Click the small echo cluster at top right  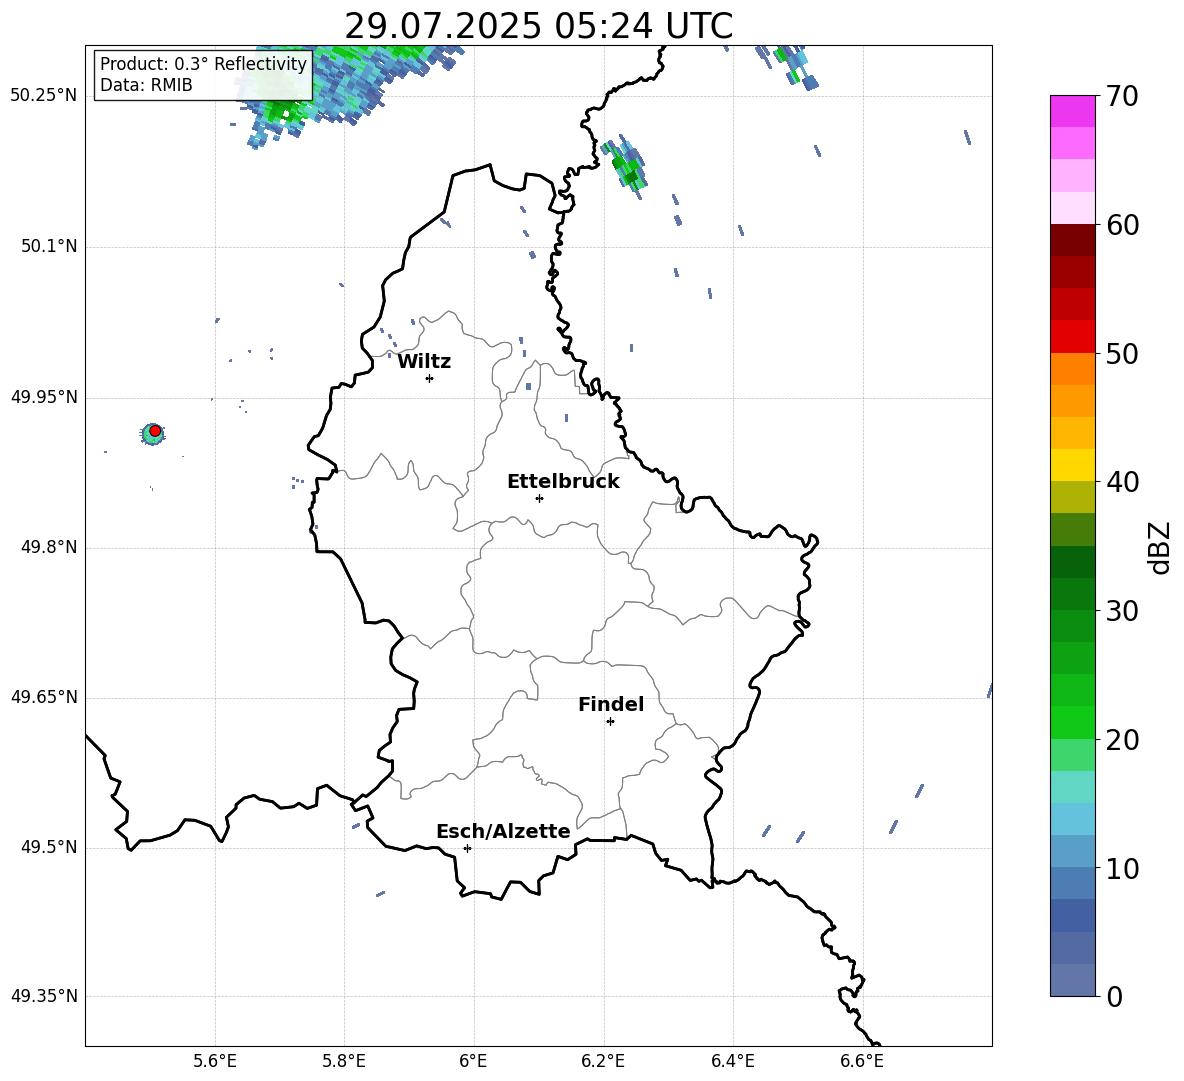pos(789,66)
